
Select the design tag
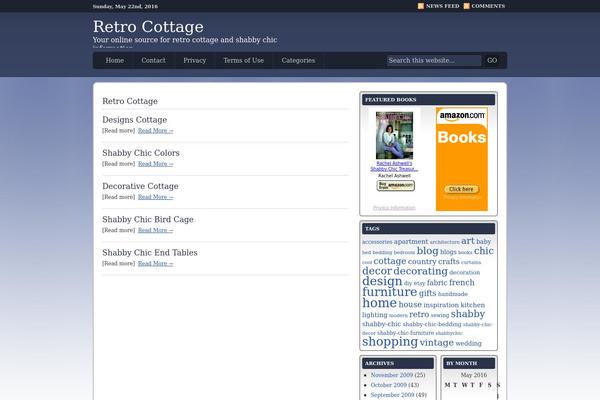tap(382, 282)
